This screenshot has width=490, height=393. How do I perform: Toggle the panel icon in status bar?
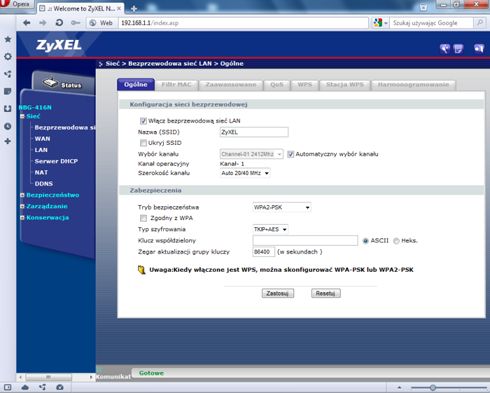pos(7,387)
